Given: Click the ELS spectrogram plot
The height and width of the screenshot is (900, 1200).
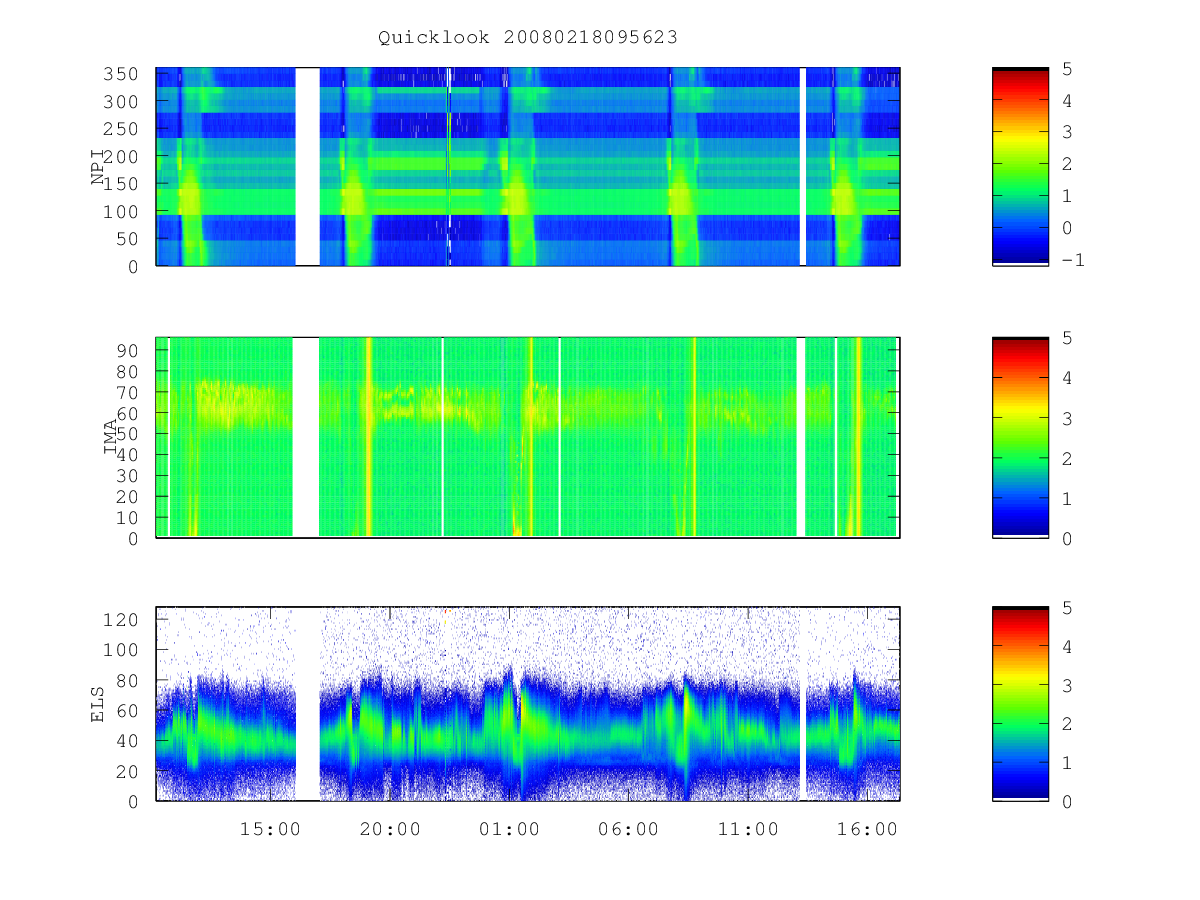Looking at the screenshot, I should [x=528, y=703].
